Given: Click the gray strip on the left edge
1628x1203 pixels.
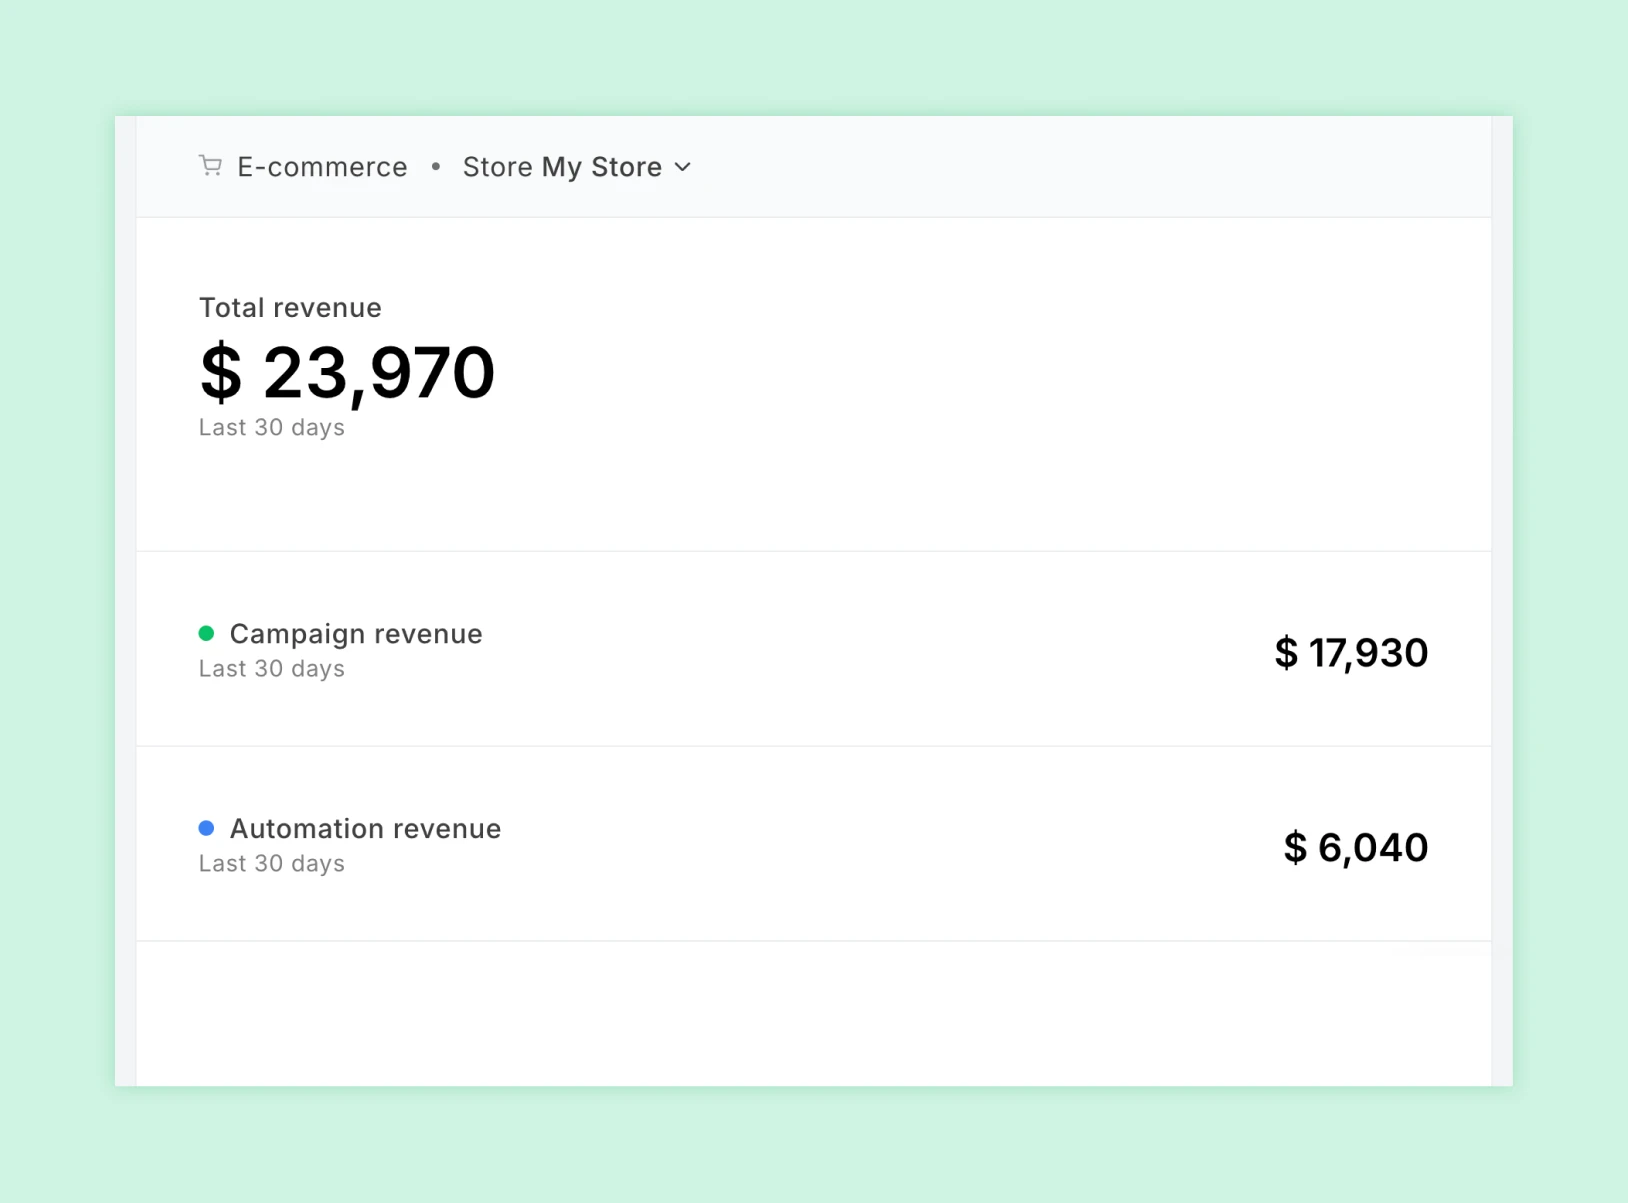Looking at the screenshot, I should 125,600.
